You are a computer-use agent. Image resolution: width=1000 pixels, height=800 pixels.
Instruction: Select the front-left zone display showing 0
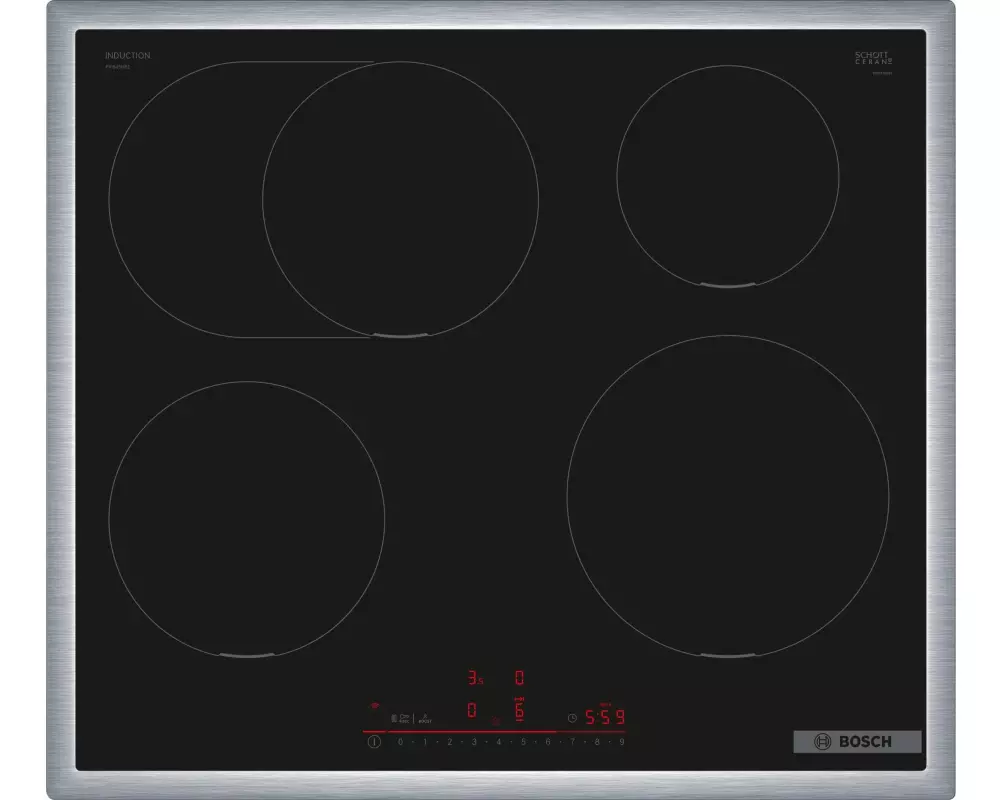pos(472,711)
